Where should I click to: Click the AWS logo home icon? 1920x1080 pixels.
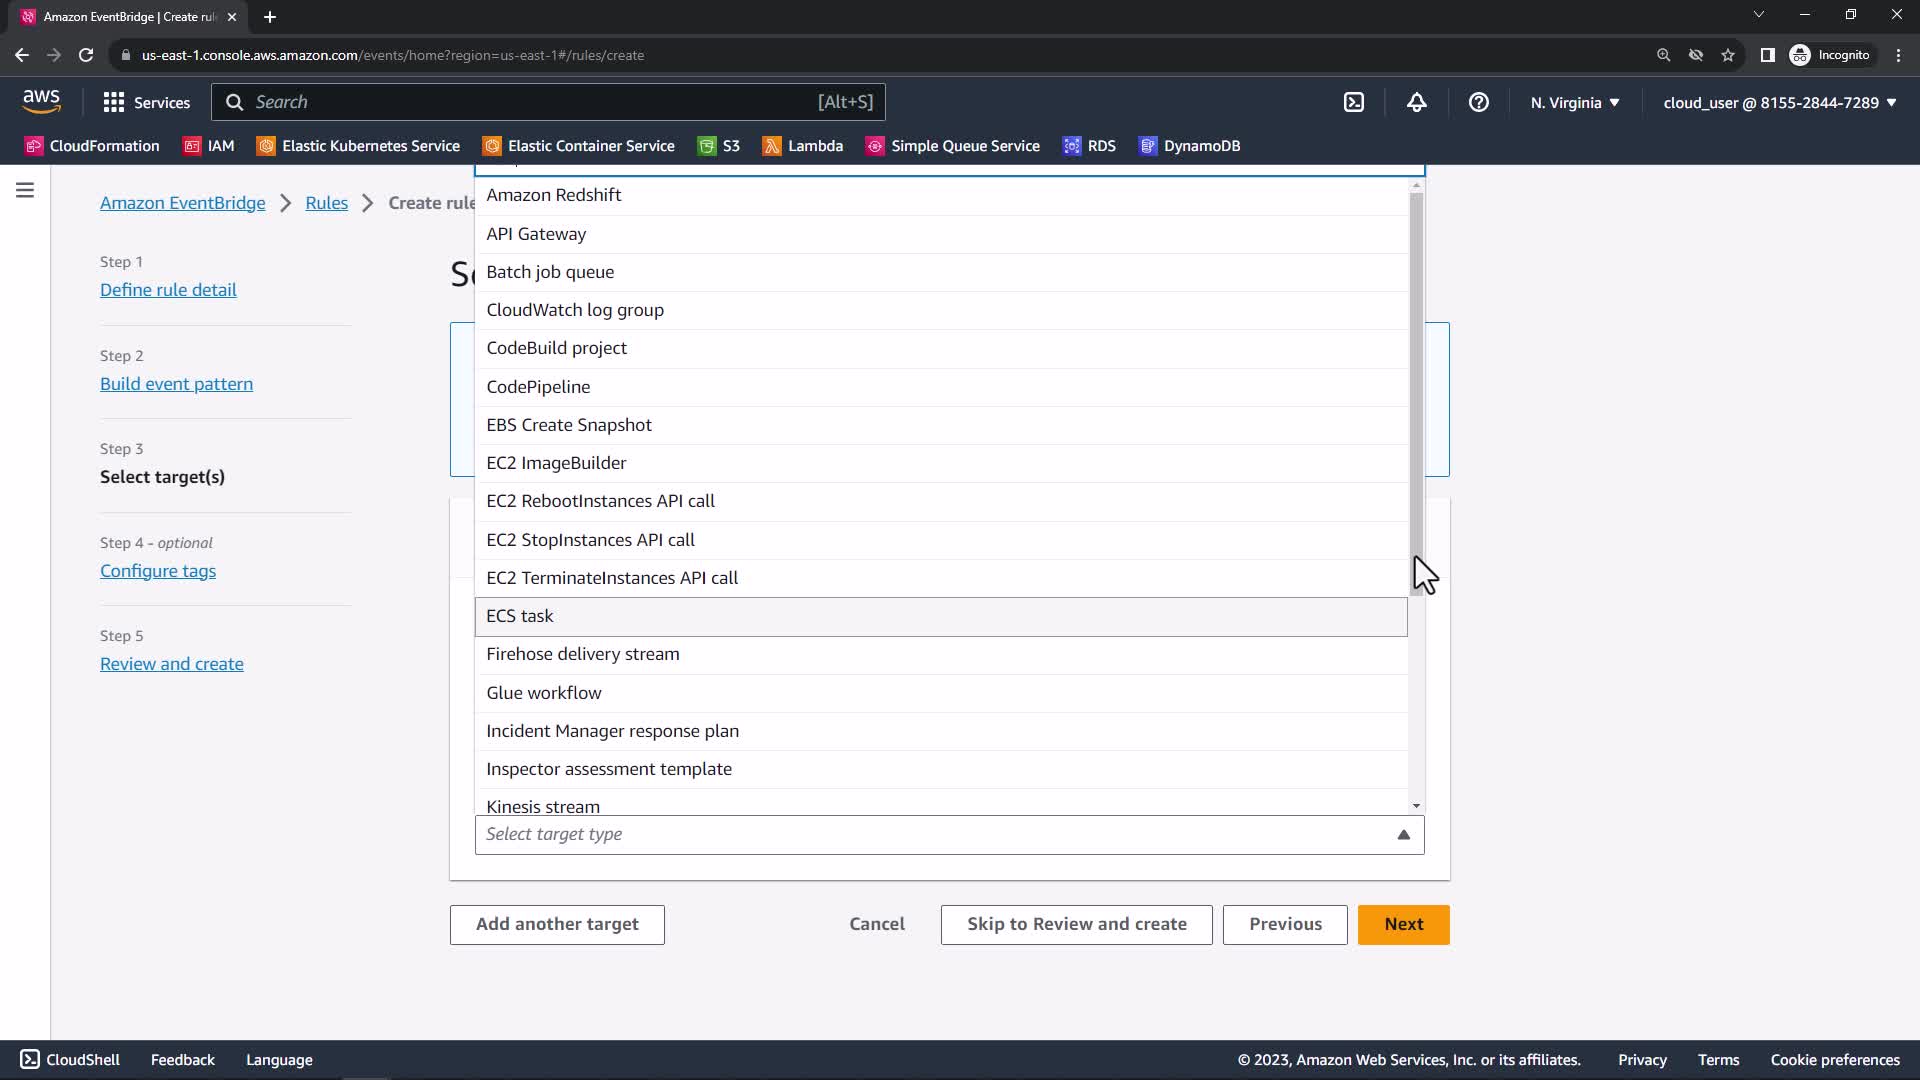(41, 101)
